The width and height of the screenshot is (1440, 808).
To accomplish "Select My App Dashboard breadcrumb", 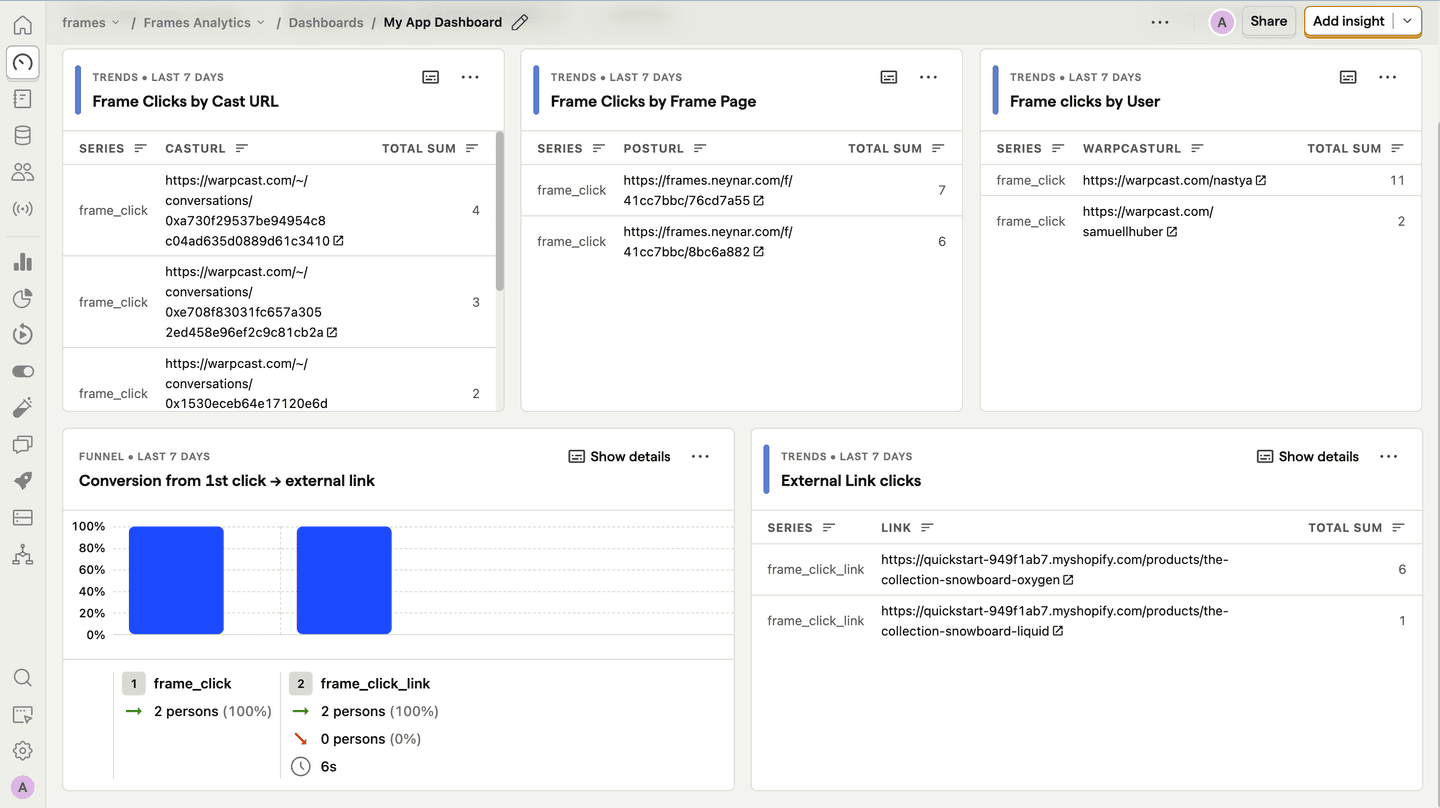I will (443, 22).
